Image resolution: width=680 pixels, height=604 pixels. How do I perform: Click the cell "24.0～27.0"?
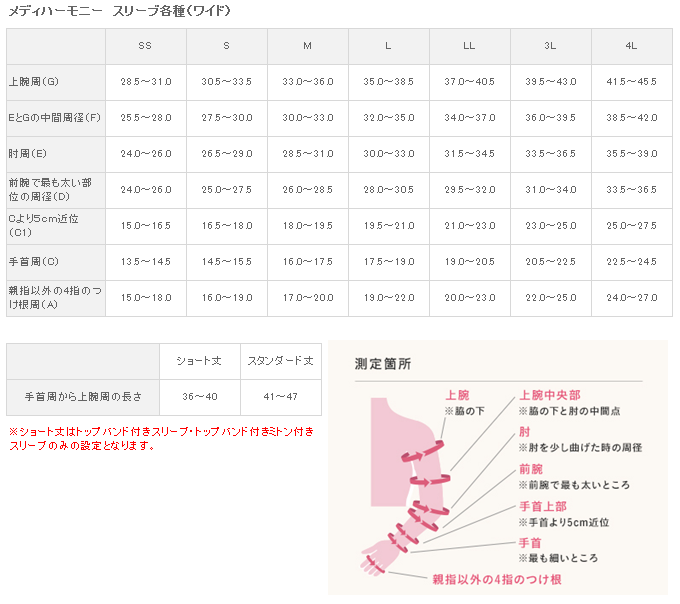point(632,297)
